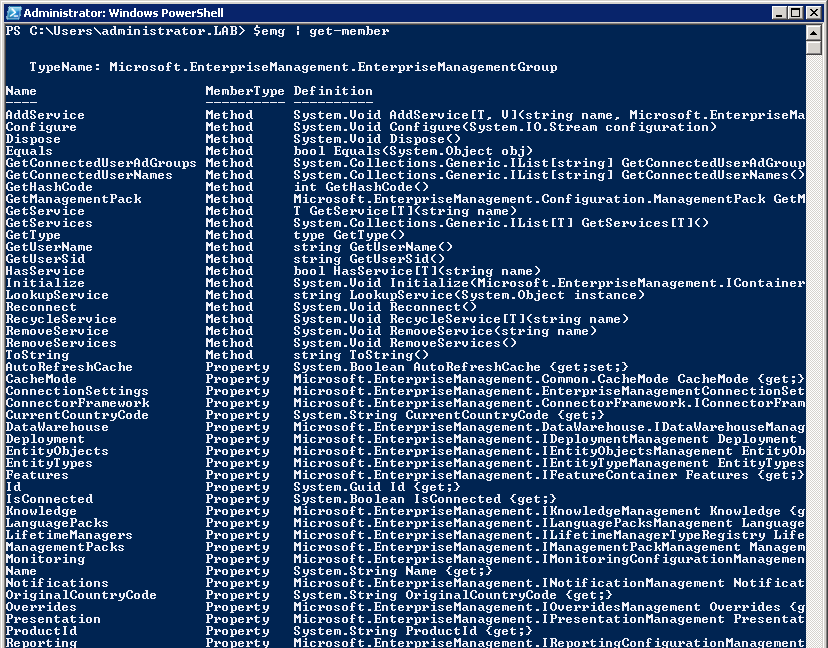The image size is (828, 648).
Task: Open the PowerShell system menu icon
Action: coord(12,12)
